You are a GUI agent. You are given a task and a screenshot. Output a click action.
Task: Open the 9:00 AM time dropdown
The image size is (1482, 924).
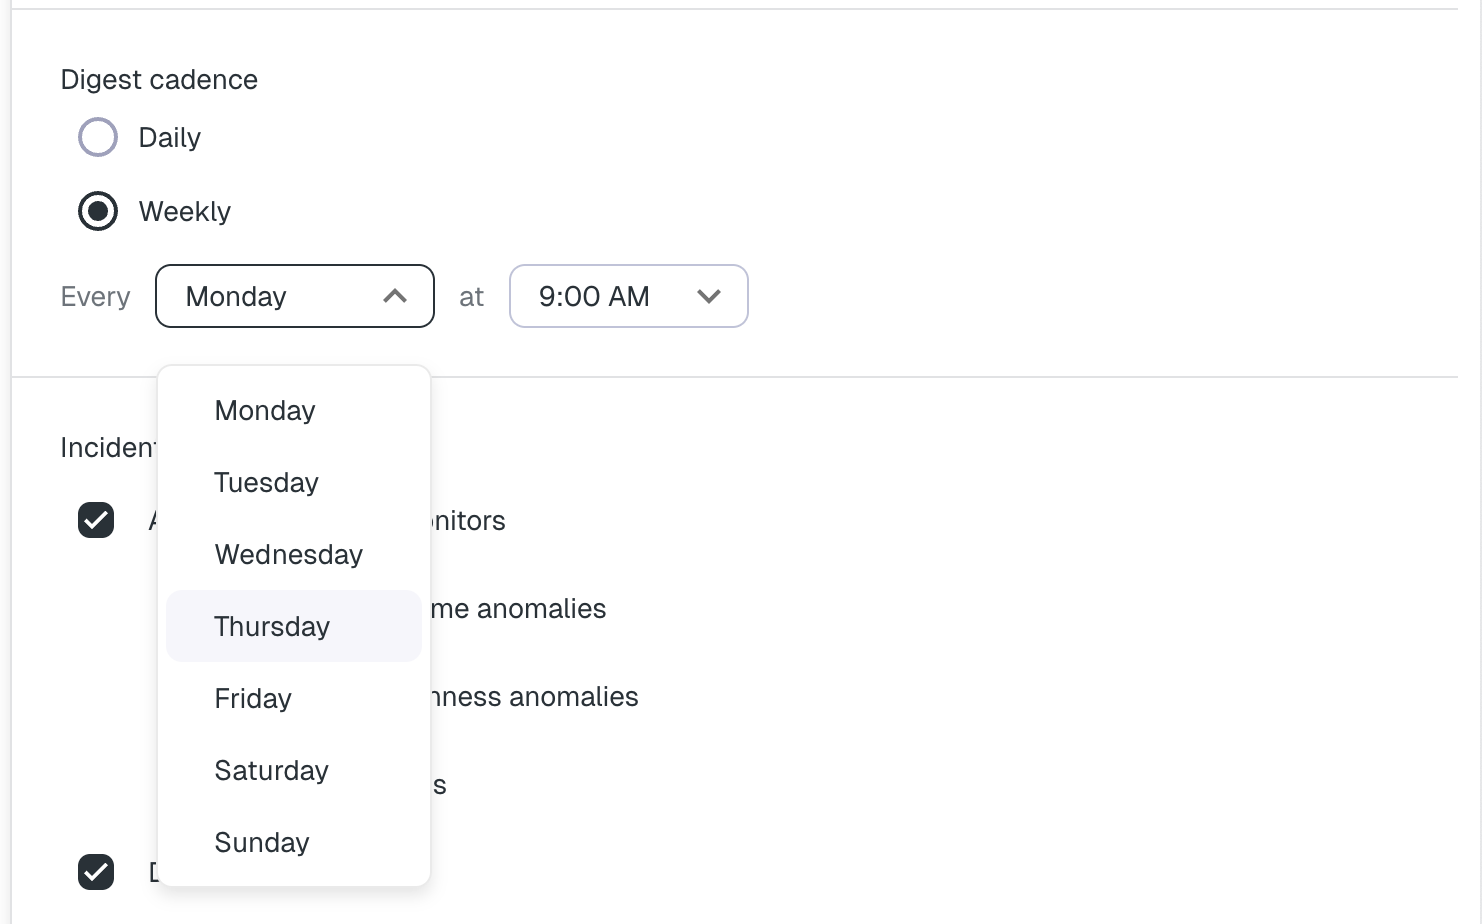point(628,296)
